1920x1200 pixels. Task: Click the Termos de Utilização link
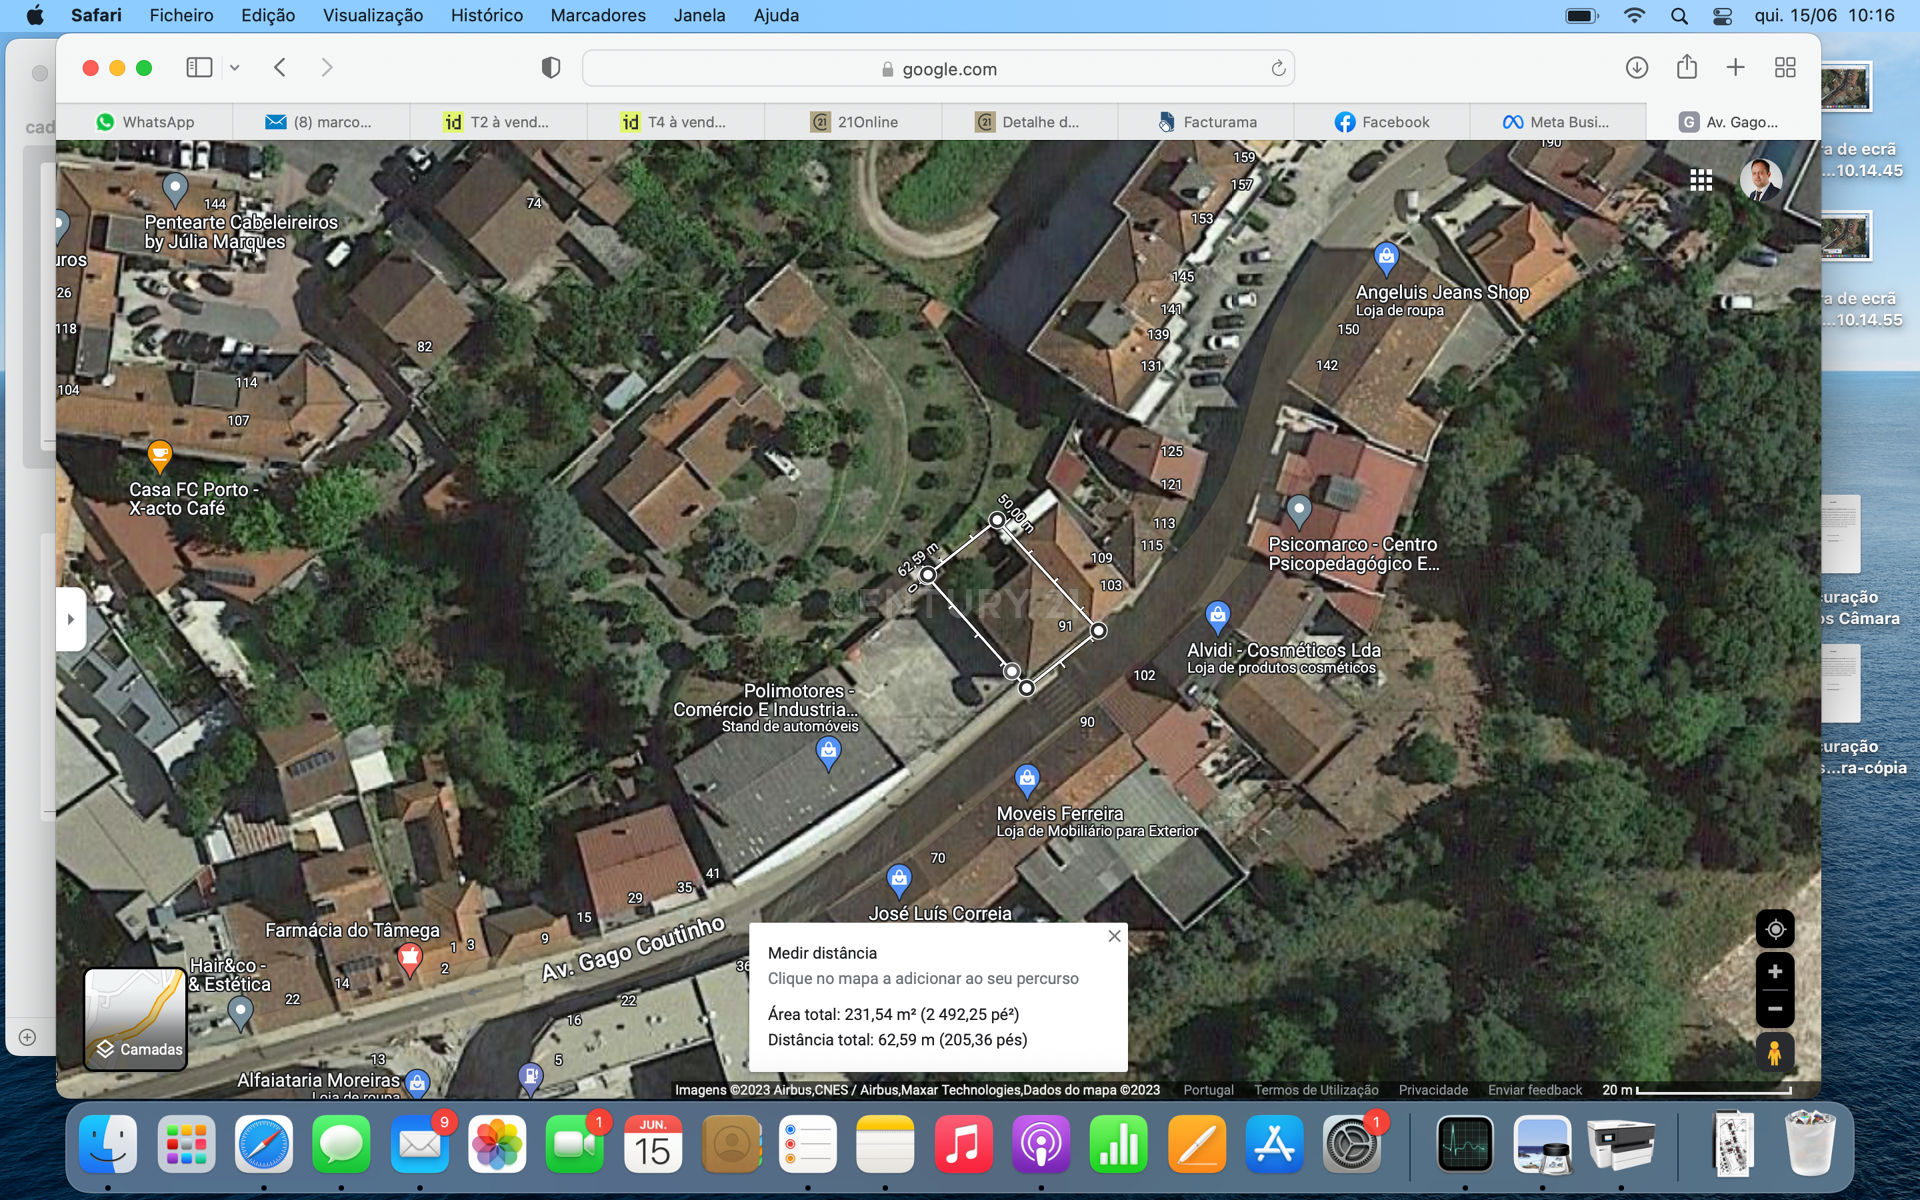[x=1316, y=1090]
